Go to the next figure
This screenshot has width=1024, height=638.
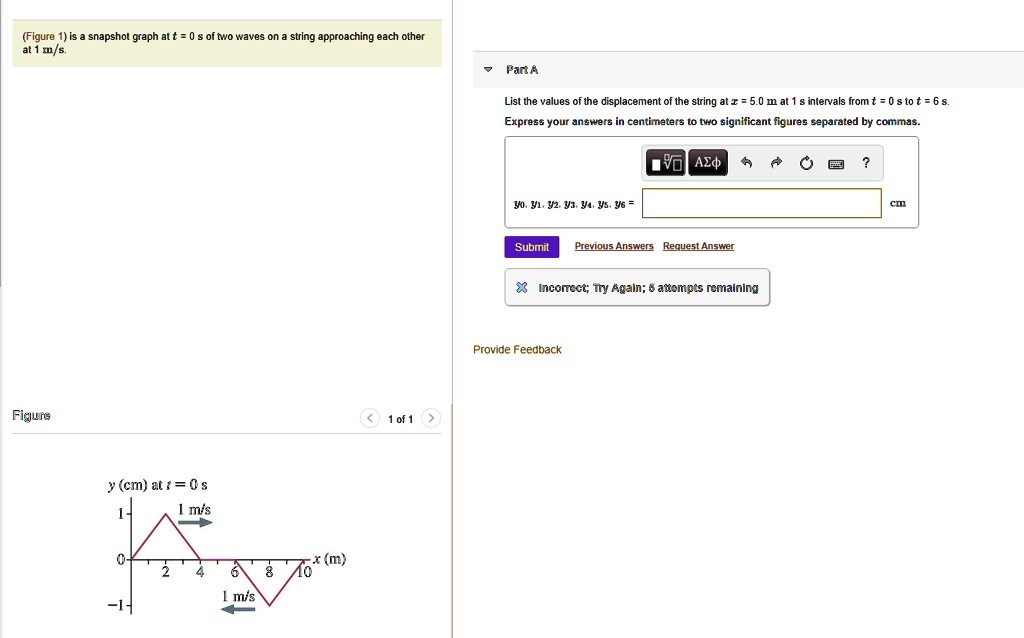click(x=431, y=418)
